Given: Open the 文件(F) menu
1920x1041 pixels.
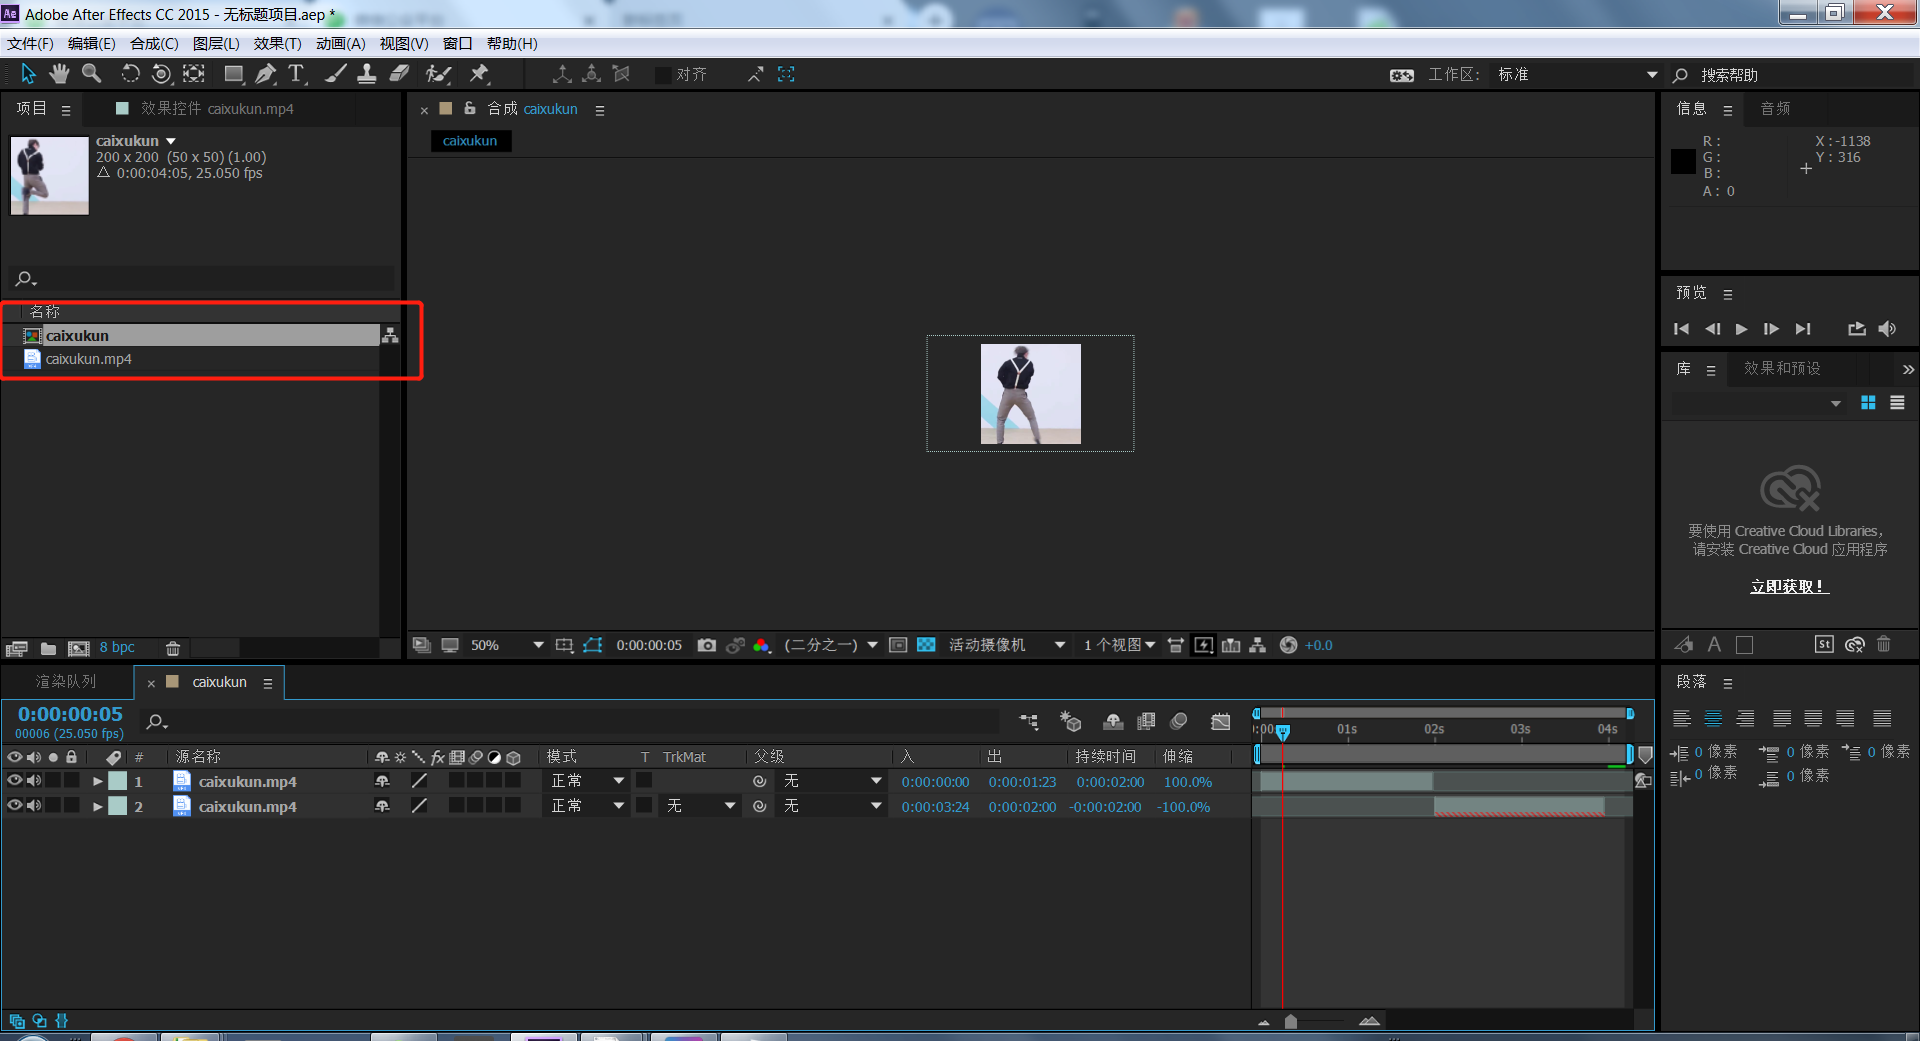Looking at the screenshot, I should pos(30,44).
